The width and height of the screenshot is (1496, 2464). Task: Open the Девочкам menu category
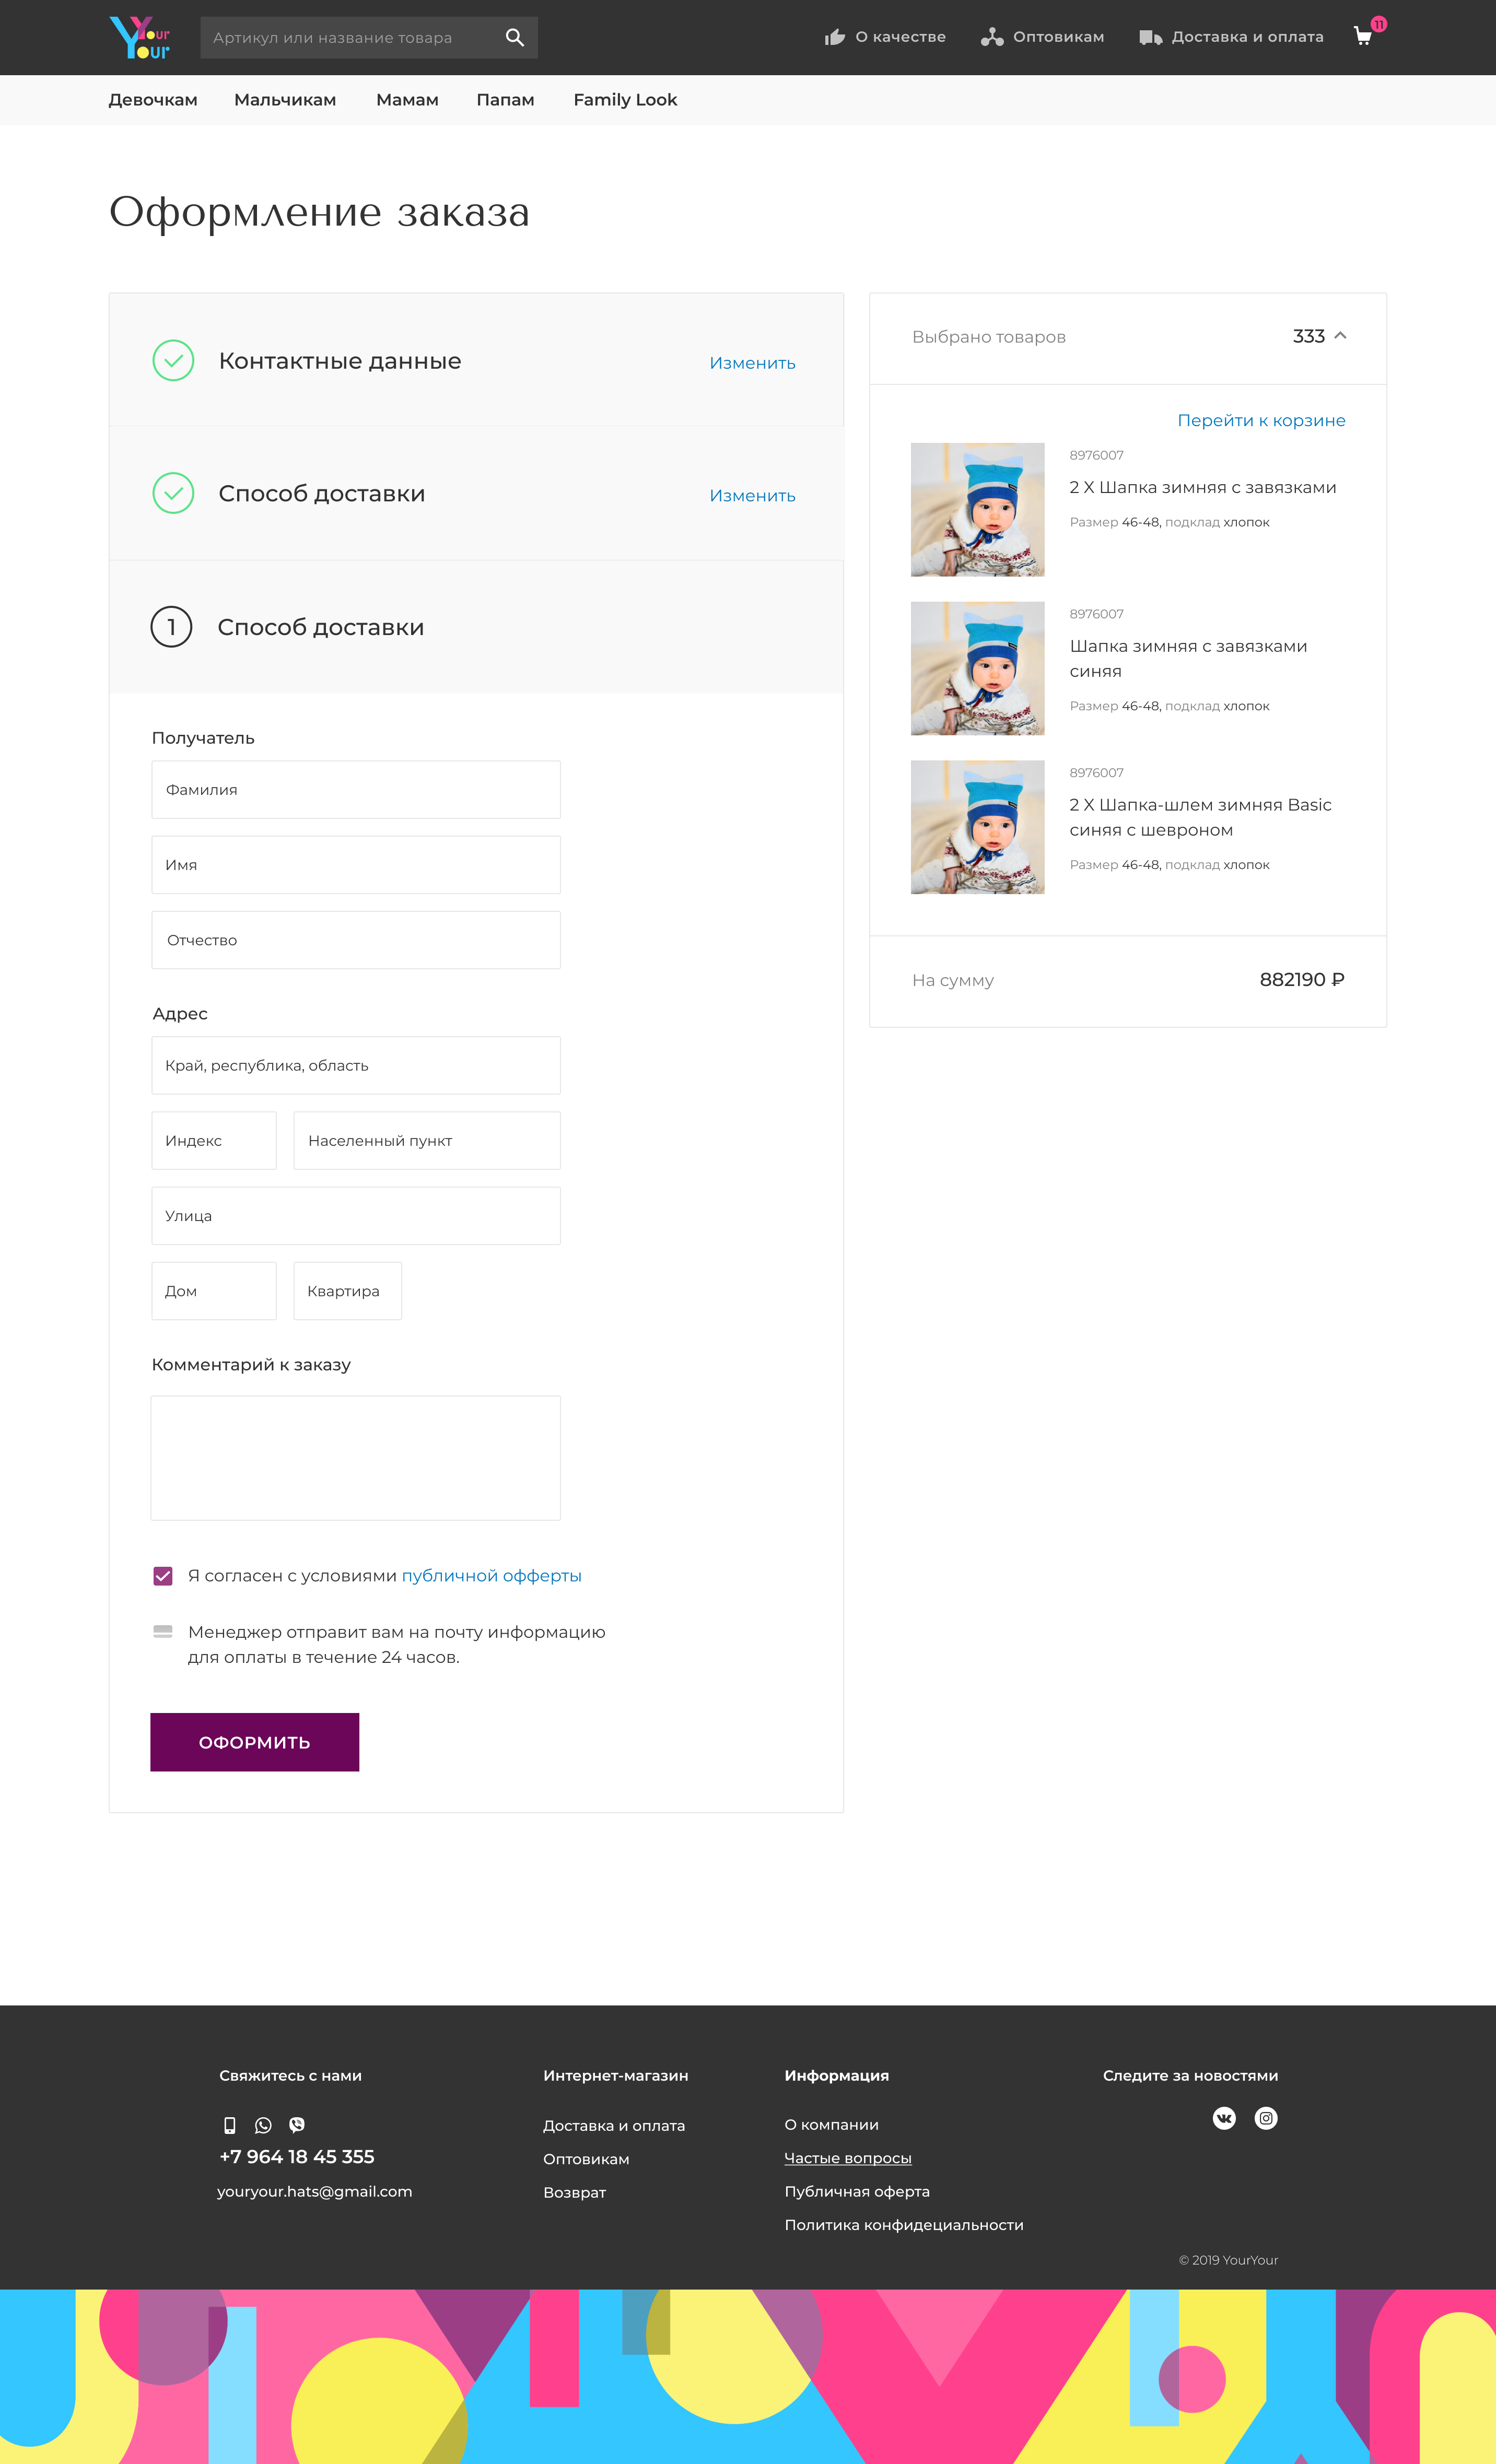click(x=153, y=100)
